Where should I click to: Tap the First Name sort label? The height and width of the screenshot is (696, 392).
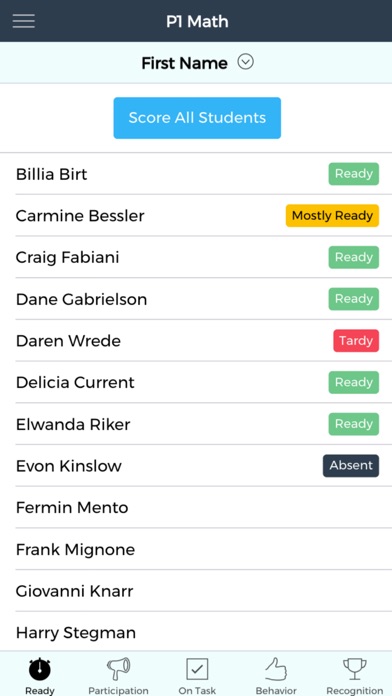184,63
